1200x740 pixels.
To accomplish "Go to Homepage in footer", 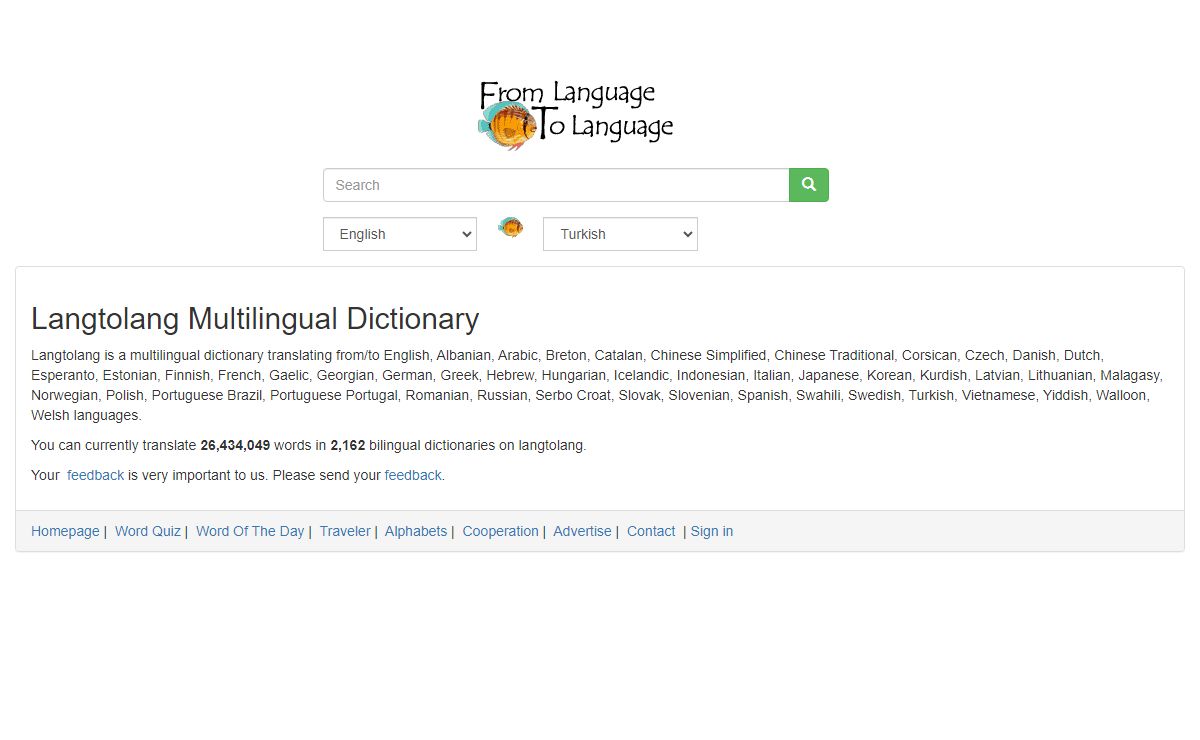I will click(65, 531).
